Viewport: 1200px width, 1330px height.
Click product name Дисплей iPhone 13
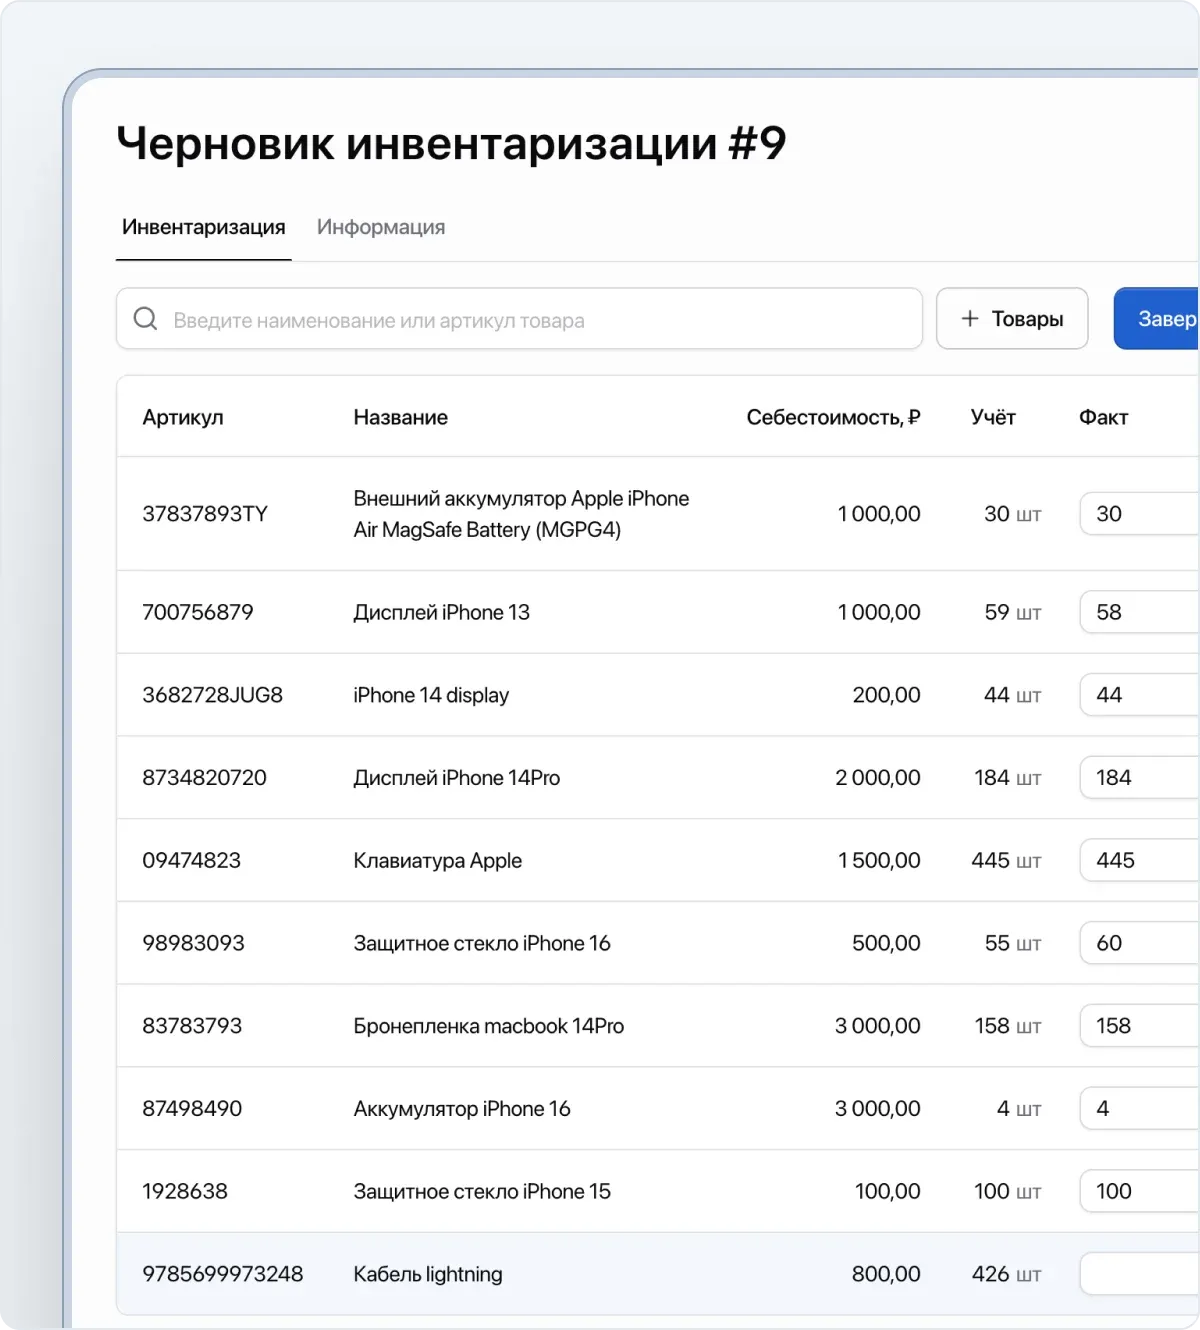441,612
